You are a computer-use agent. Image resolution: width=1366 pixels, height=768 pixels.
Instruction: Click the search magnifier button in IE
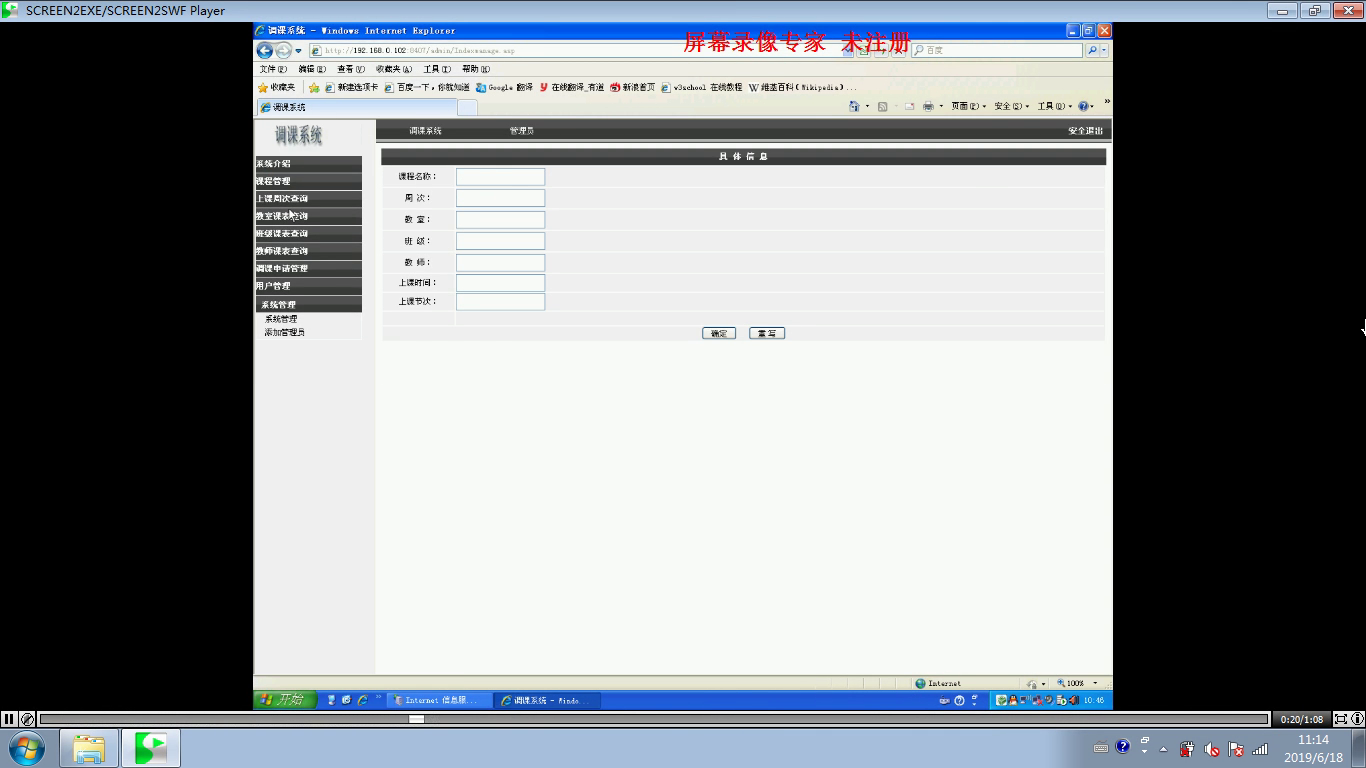coord(1092,50)
